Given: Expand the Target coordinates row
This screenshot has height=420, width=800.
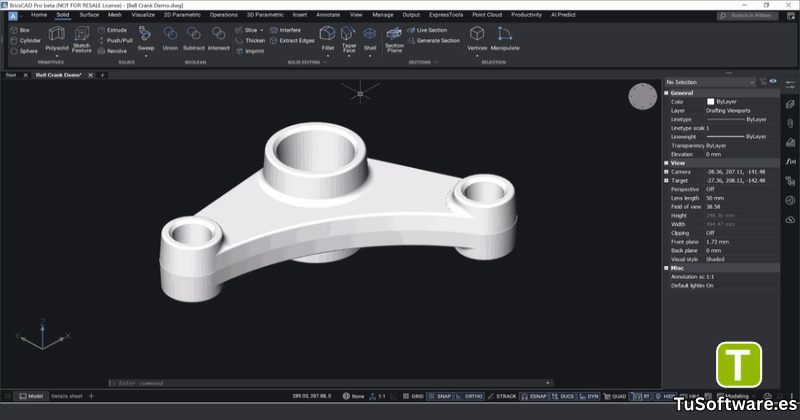Looking at the screenshot, I should pyautogui.click(x=666, y=181).
